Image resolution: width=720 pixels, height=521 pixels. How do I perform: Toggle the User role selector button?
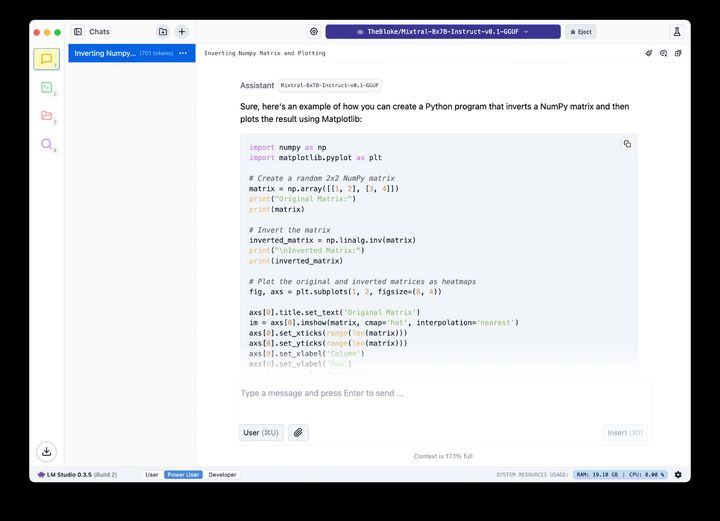point(261,433)
